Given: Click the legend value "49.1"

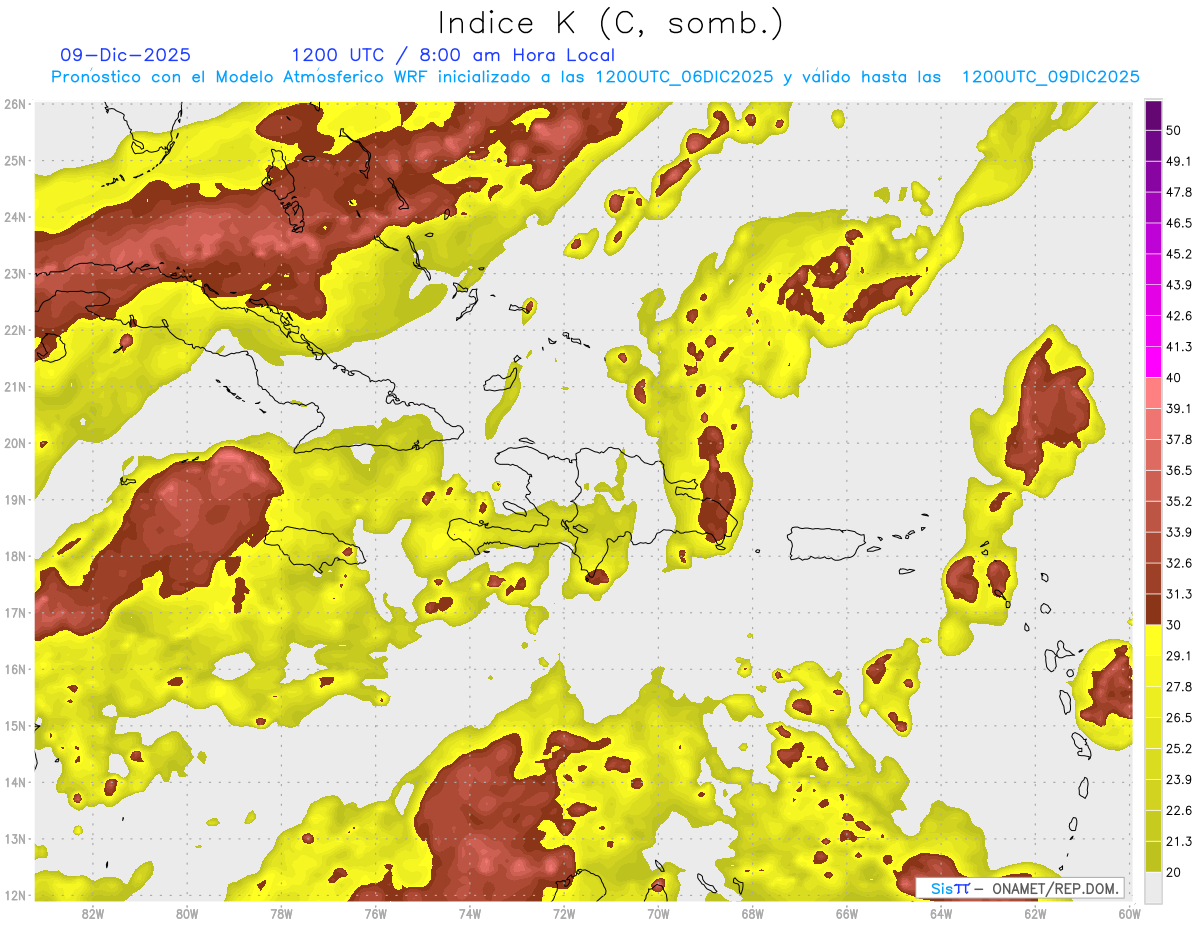Looking at the screenshot, I should point(1179,161).
